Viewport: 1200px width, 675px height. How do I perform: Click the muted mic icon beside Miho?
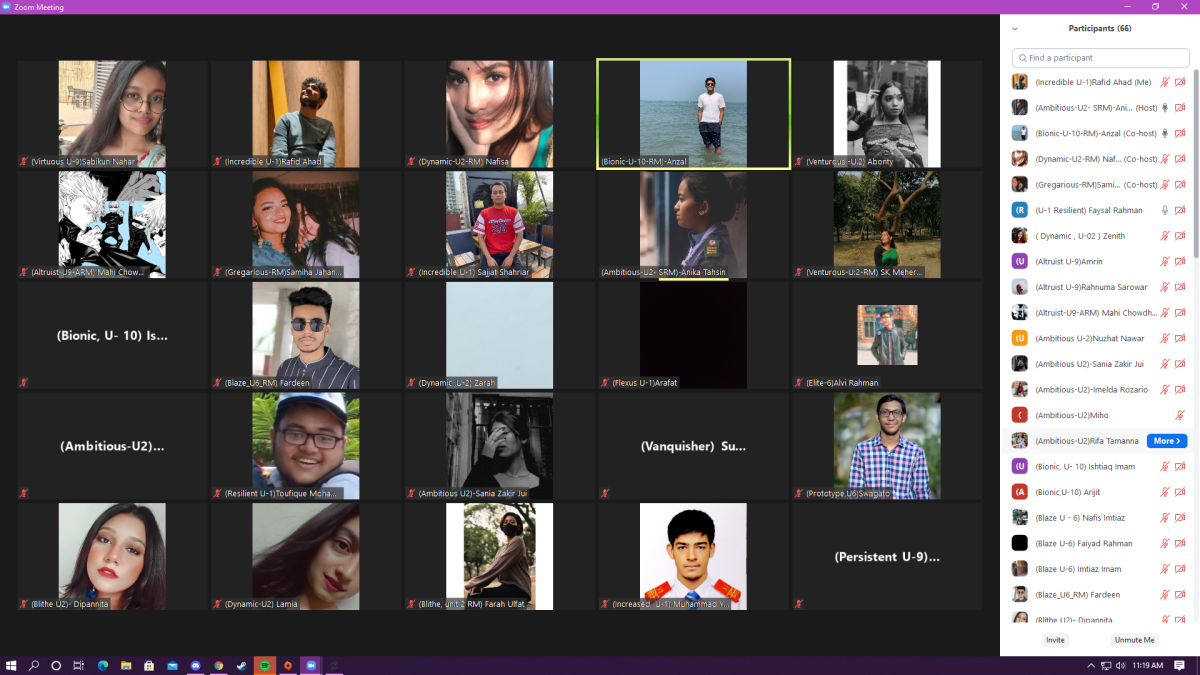click(x=1180, y=415)
